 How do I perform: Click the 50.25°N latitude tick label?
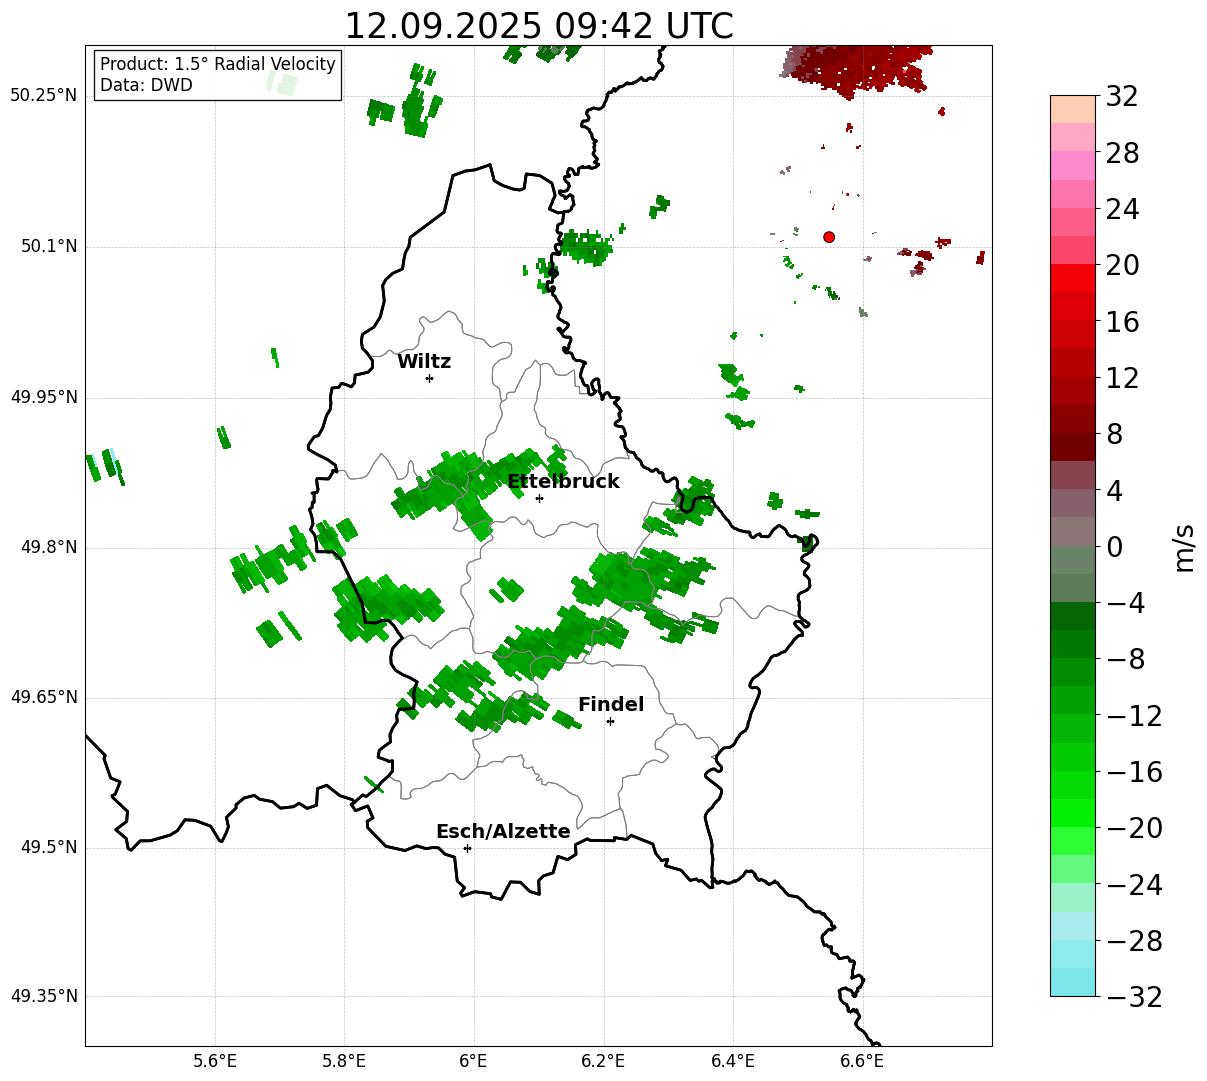43,96
